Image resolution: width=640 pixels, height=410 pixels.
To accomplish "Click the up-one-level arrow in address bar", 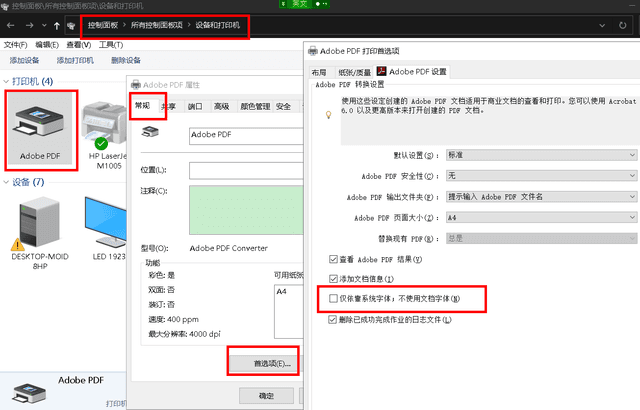I will pyautogui.click(x=56, y=24).
